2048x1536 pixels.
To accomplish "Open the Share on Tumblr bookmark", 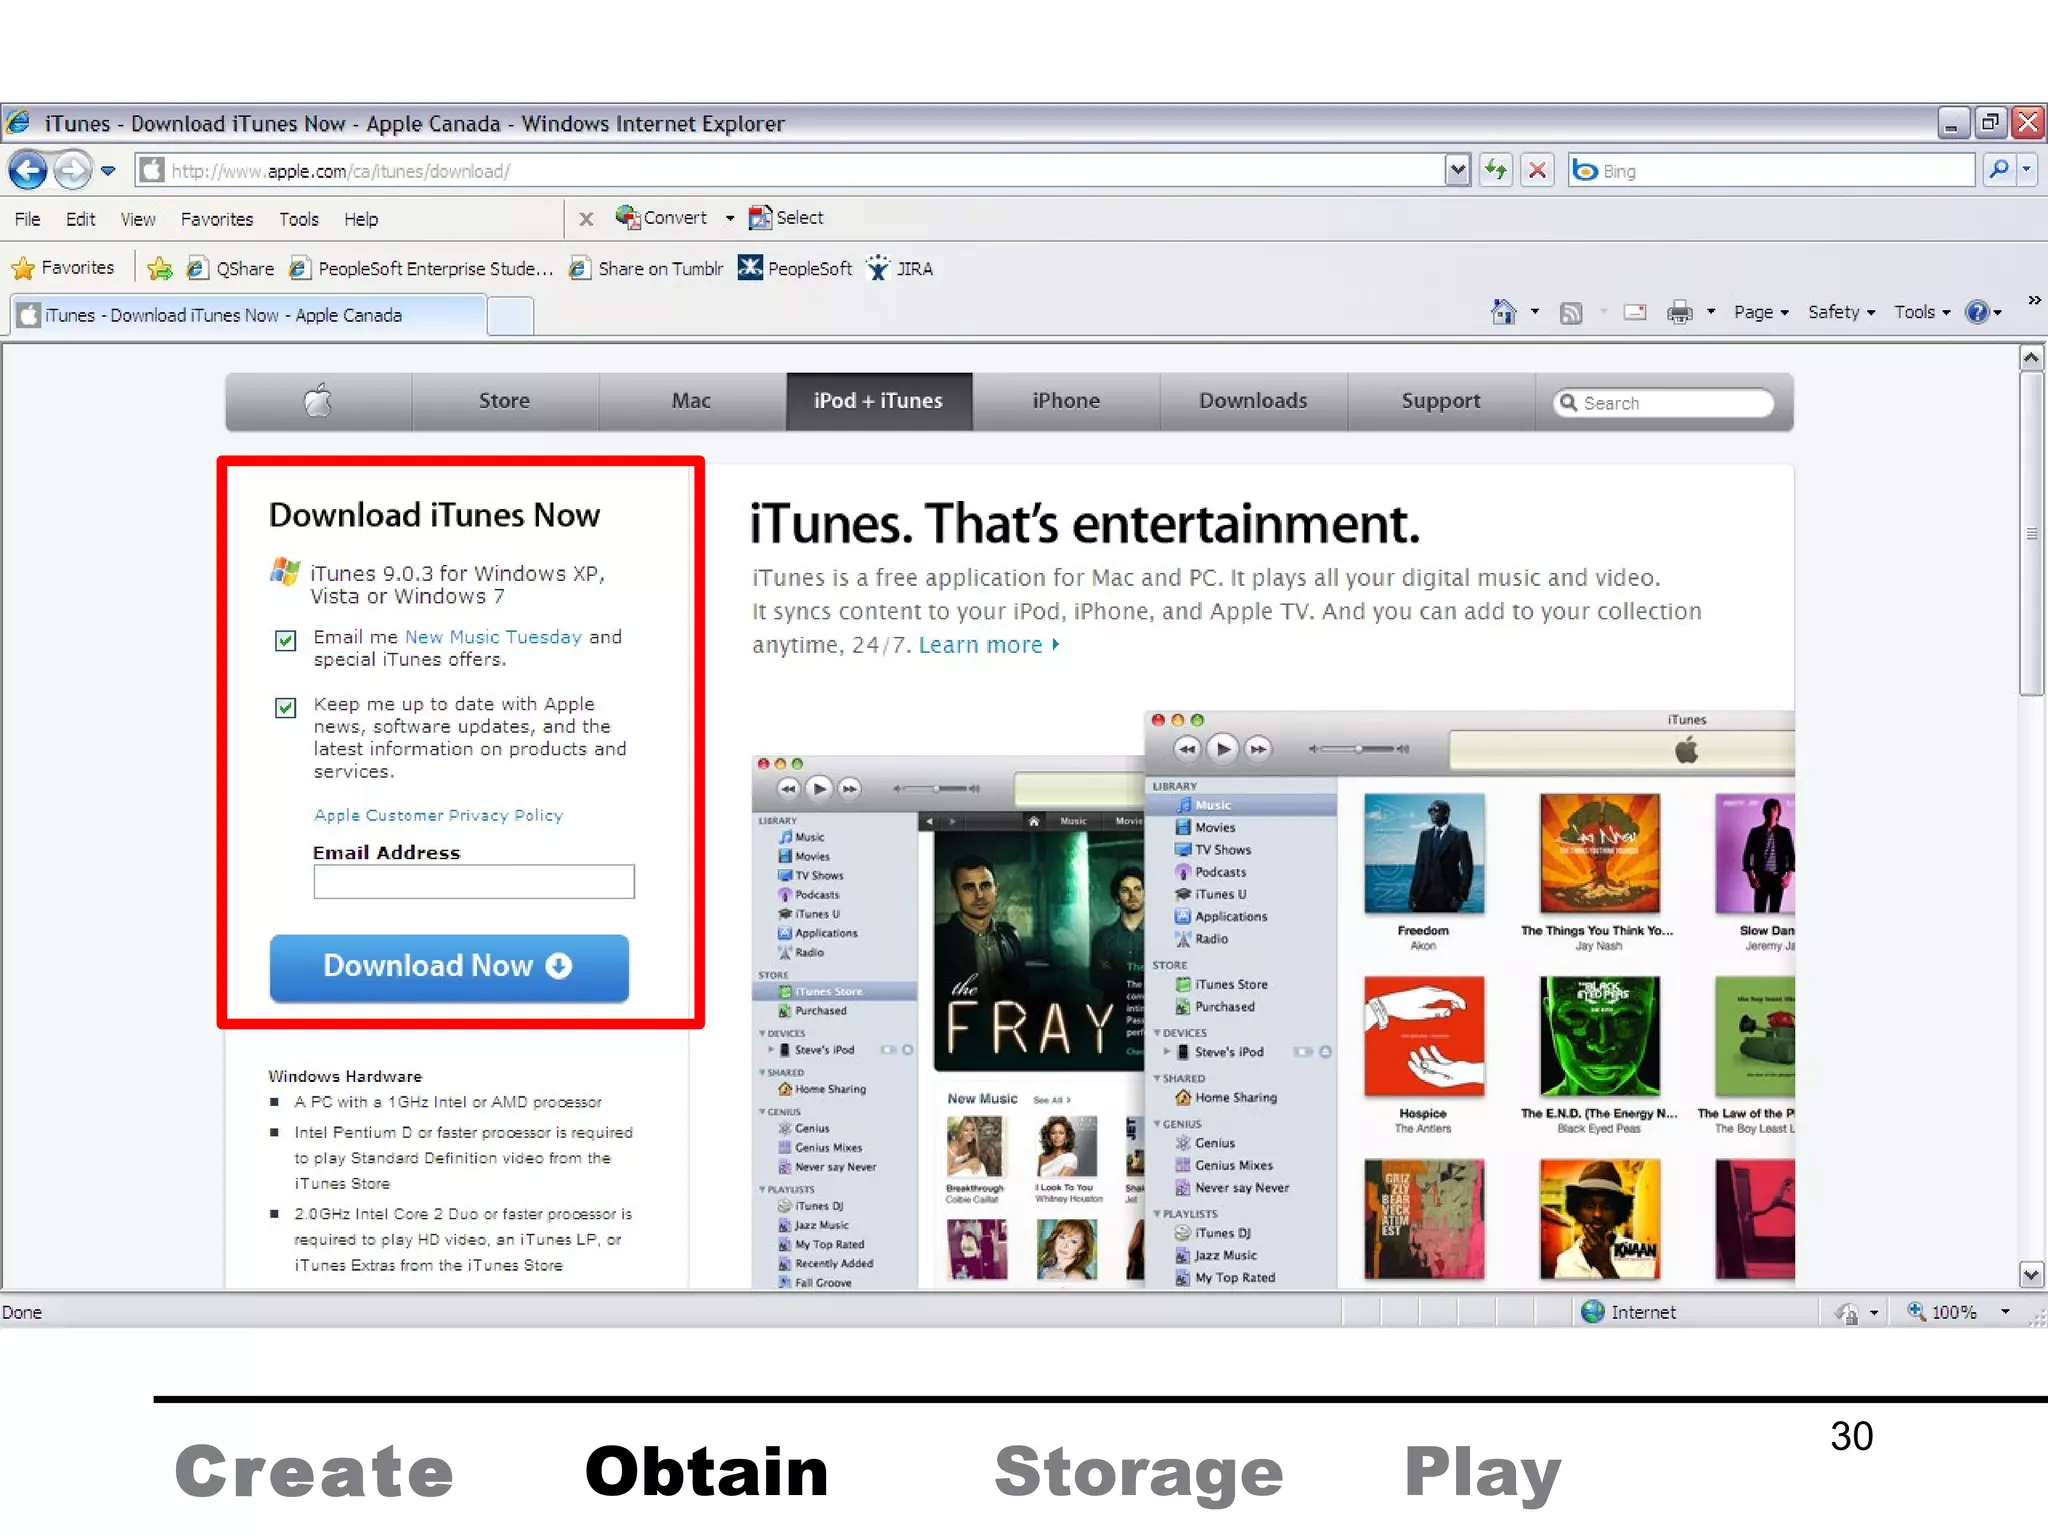I will click(x=645, y=268).
